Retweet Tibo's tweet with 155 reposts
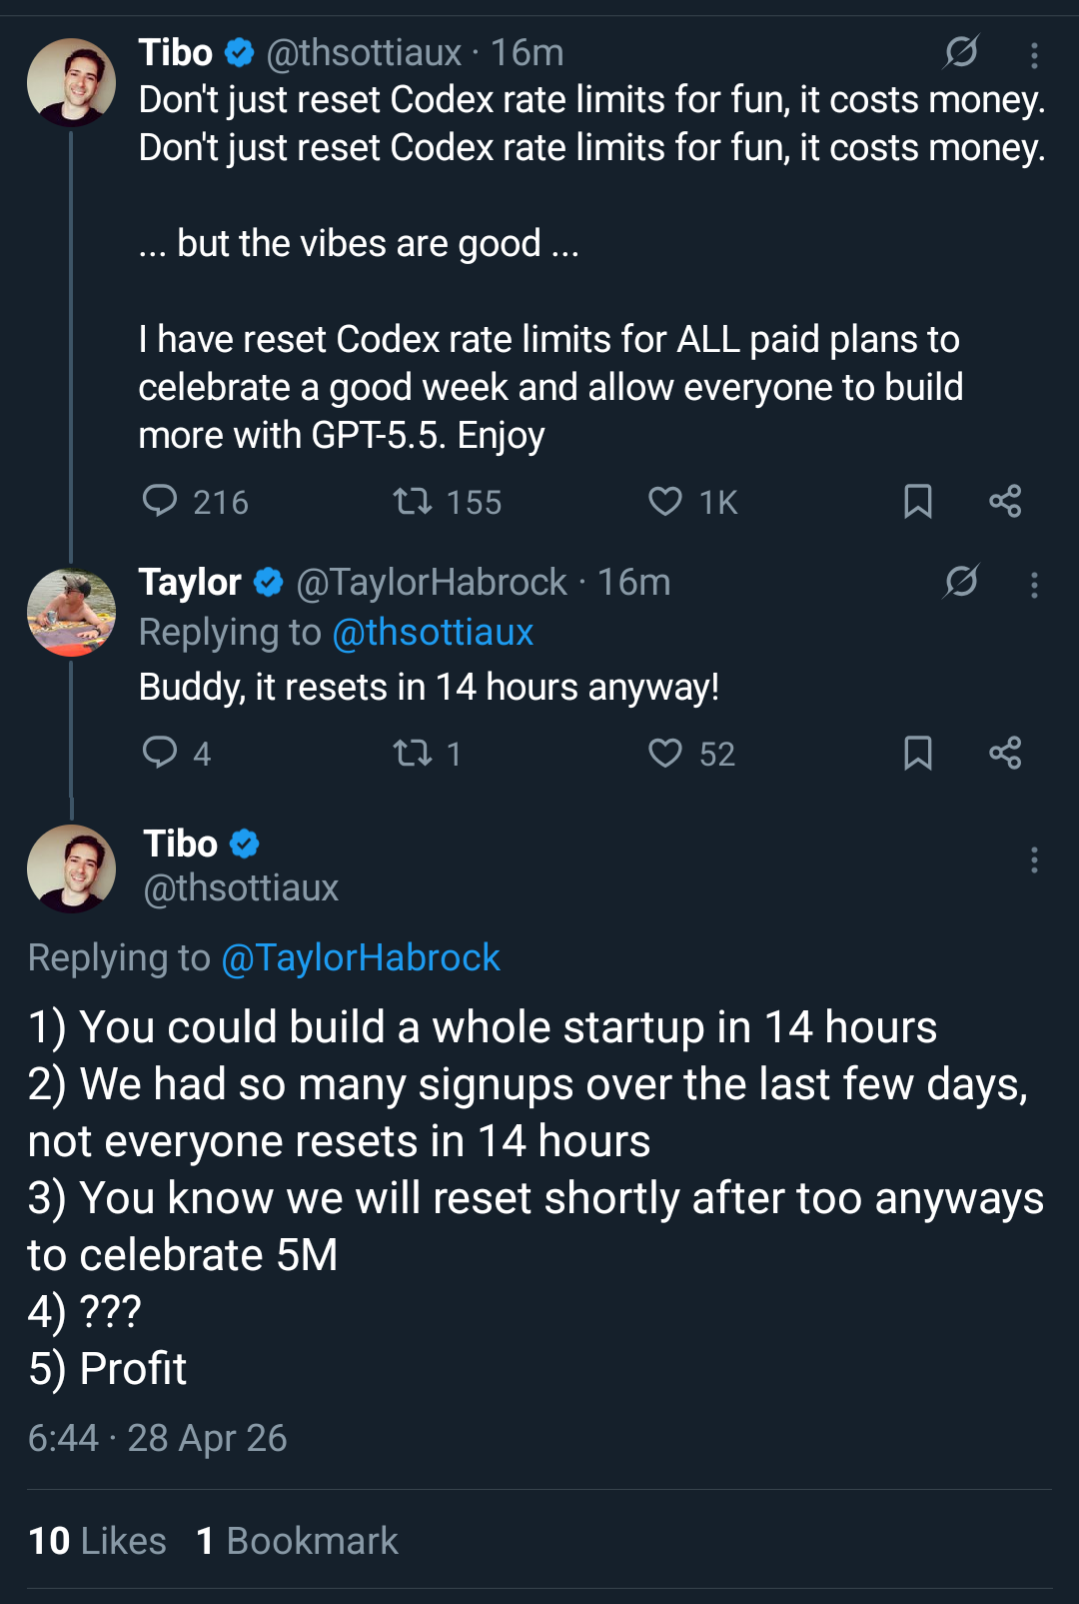This screenshot has width=1079, height=1604. (x=412, y=500)
